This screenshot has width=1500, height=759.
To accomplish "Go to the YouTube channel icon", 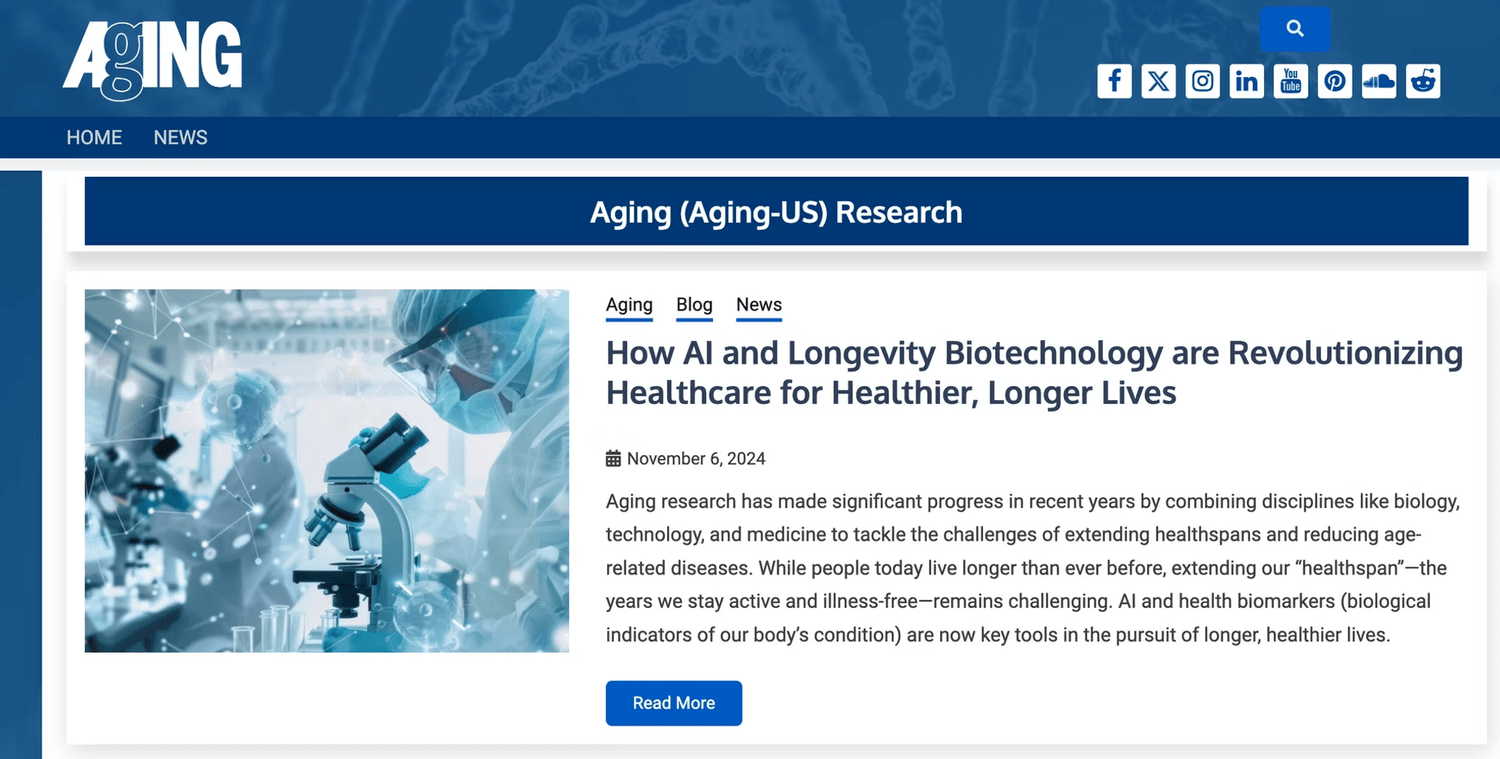I will (x=1291, y=81).
